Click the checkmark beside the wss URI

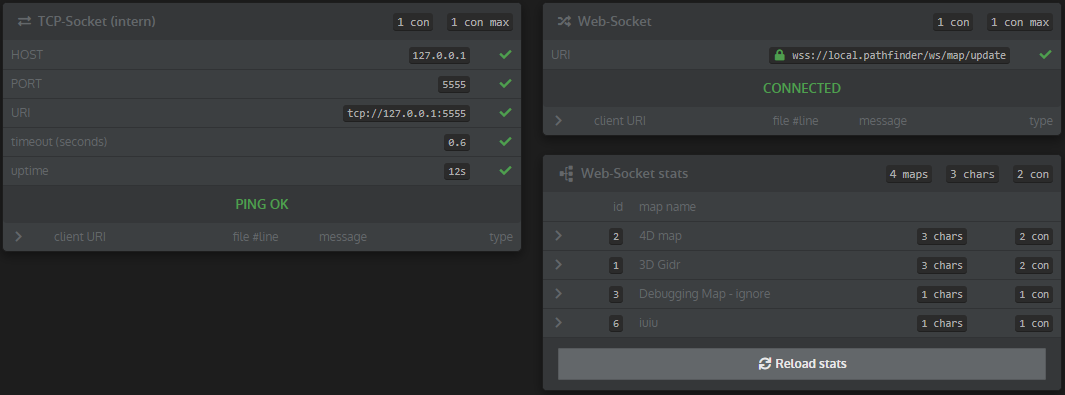tap(1045, 54)
